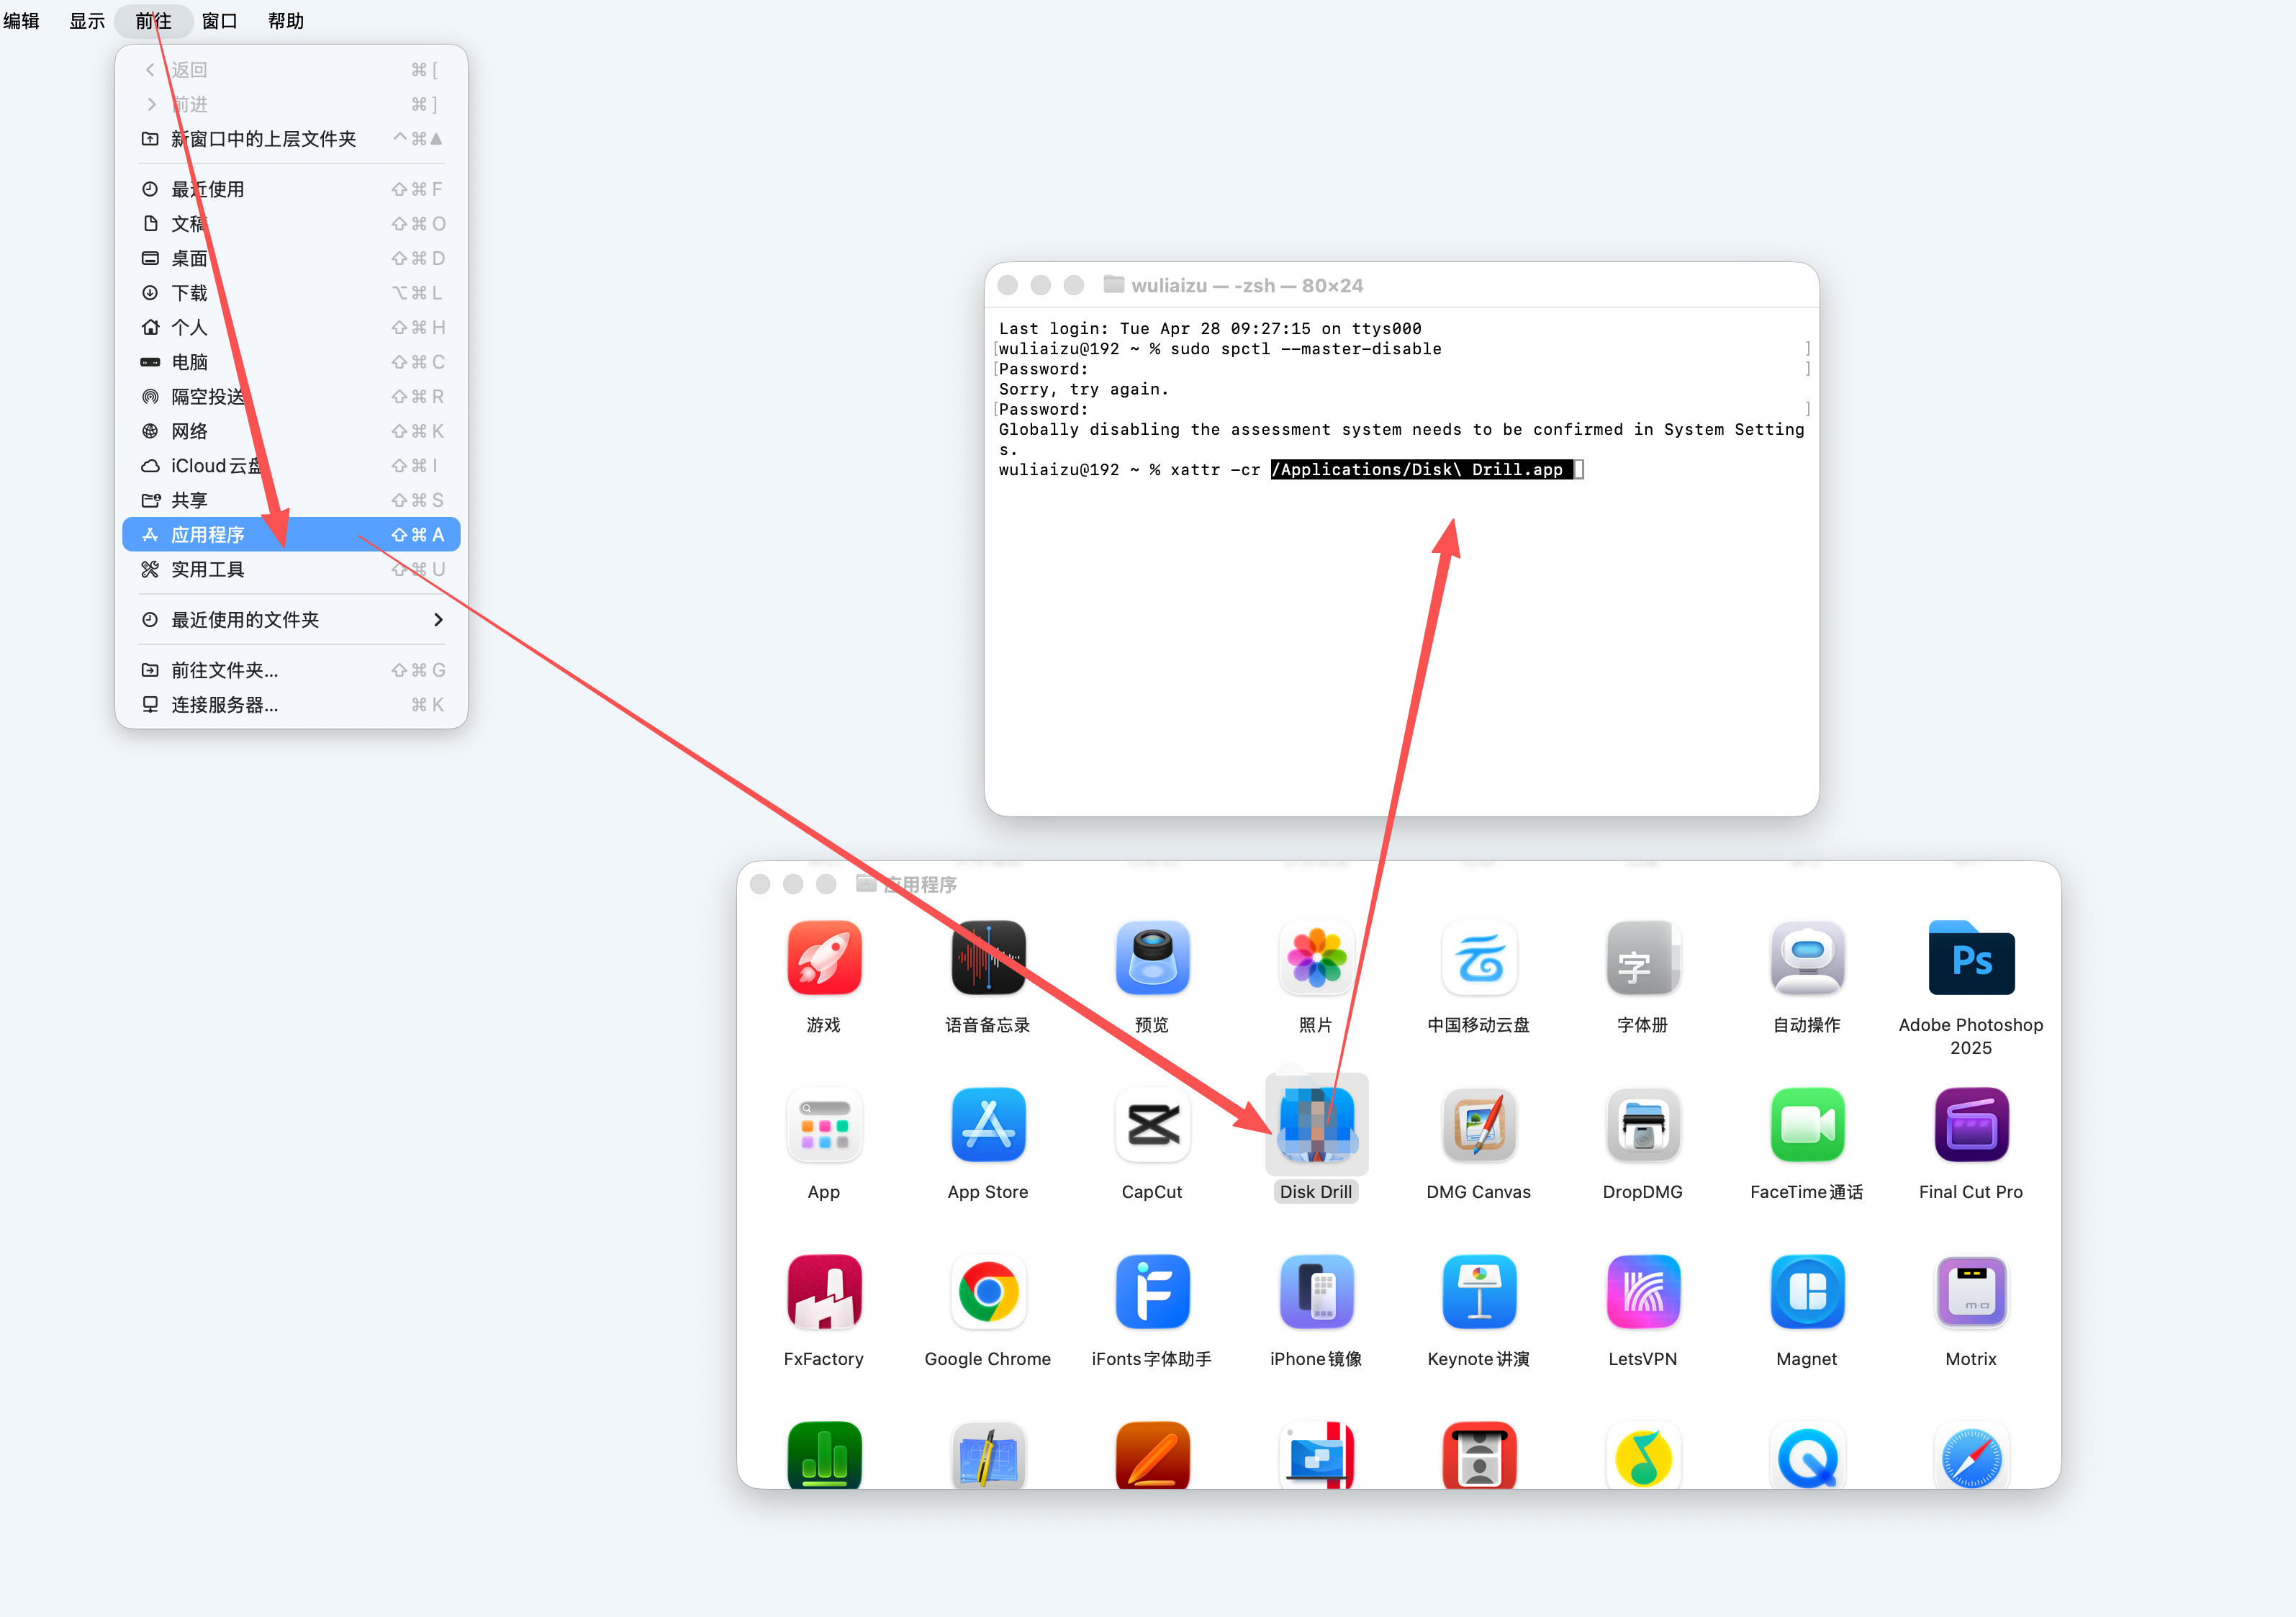
Task: Open the 游戏 app in the Applications window
Action: click(824, 958)
